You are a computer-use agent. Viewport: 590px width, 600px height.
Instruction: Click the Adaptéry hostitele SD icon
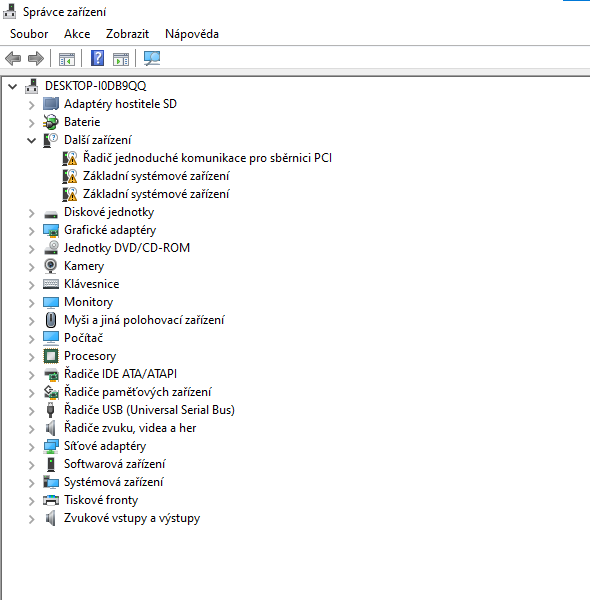[51, 104]
